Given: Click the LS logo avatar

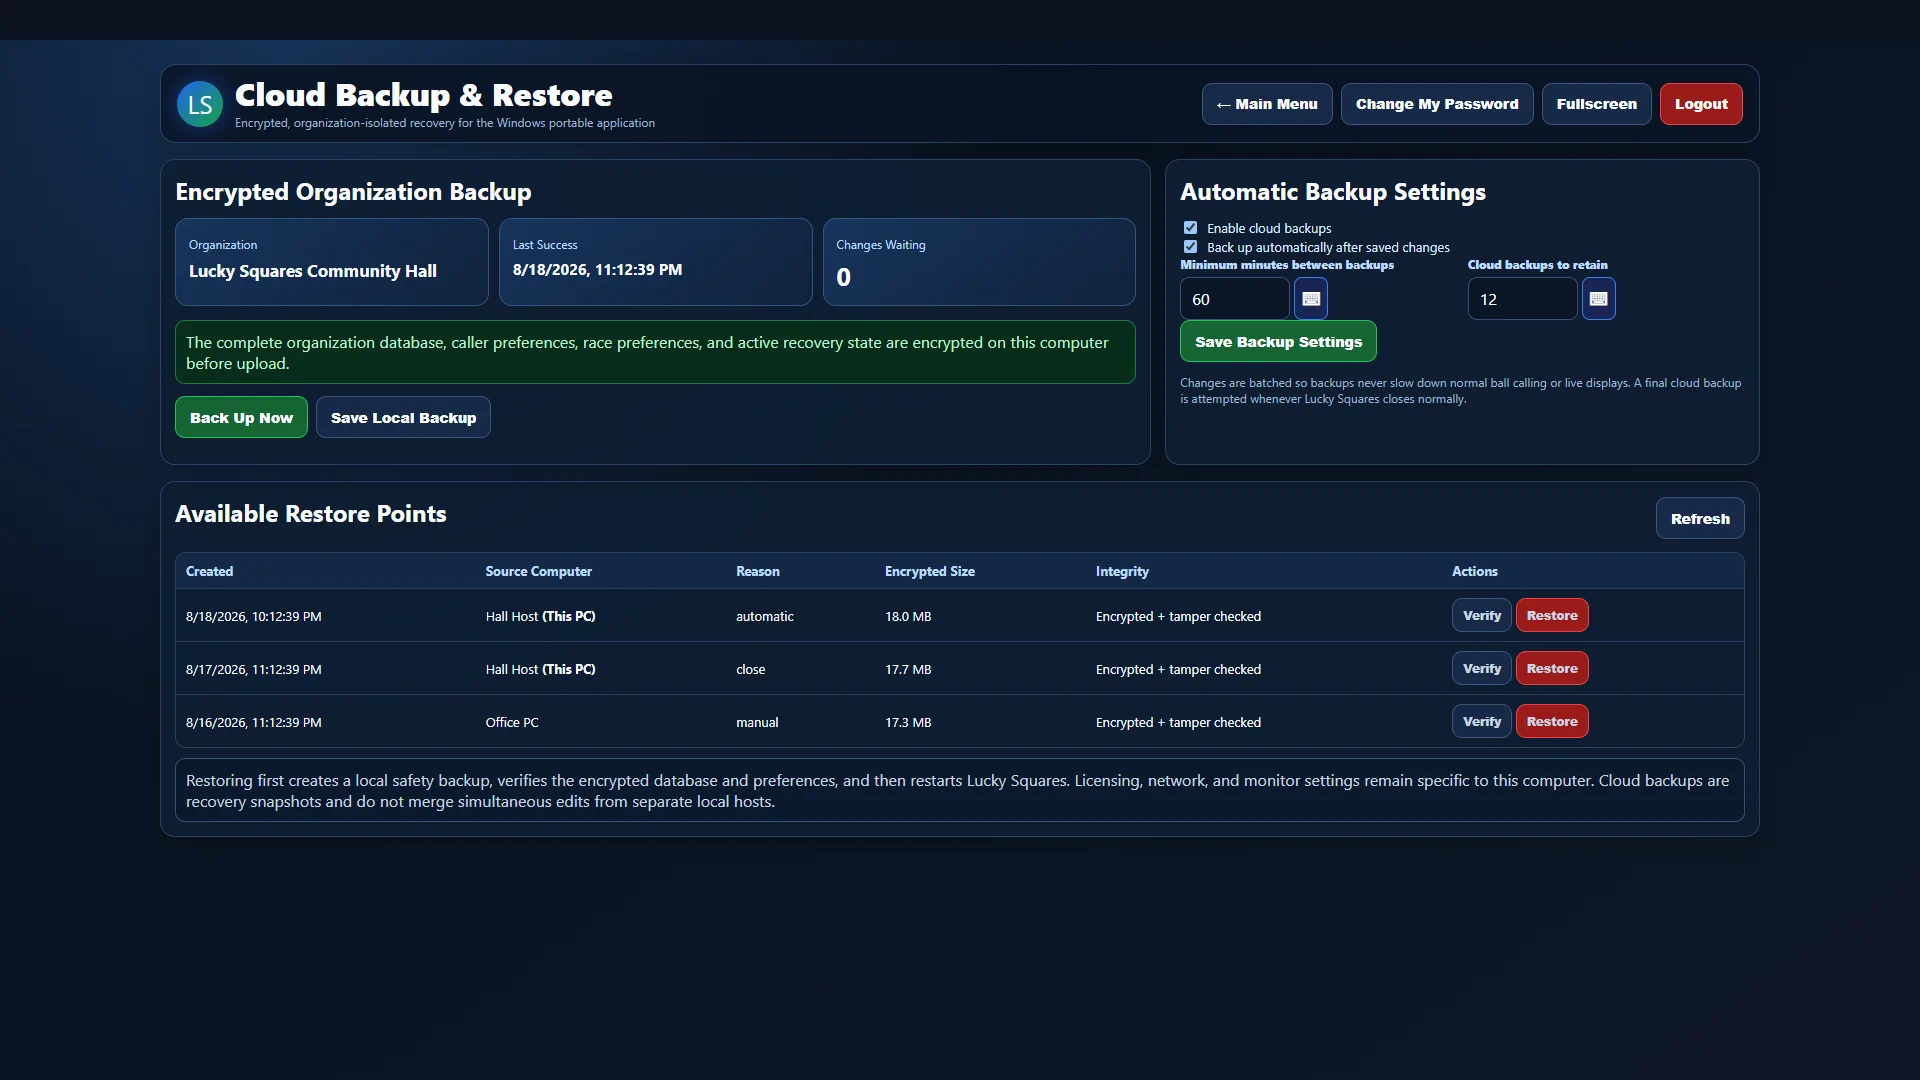Looking at the screenshot, I should coord(200,104).
